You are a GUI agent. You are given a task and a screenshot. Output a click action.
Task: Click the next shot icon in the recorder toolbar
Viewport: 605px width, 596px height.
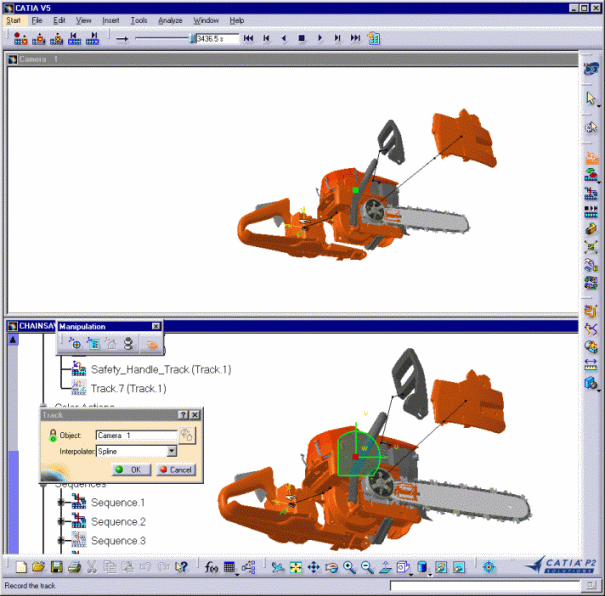click(93, 38)
